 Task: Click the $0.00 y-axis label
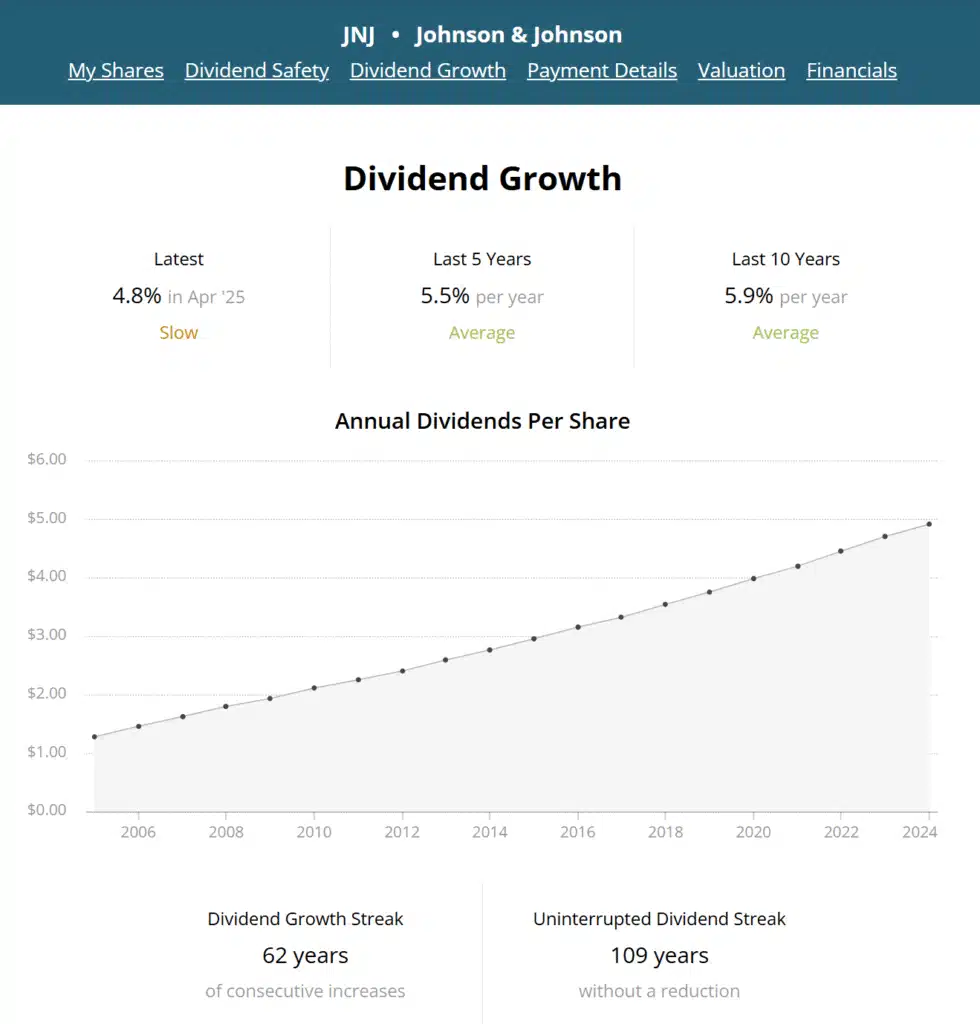(46, 810)
